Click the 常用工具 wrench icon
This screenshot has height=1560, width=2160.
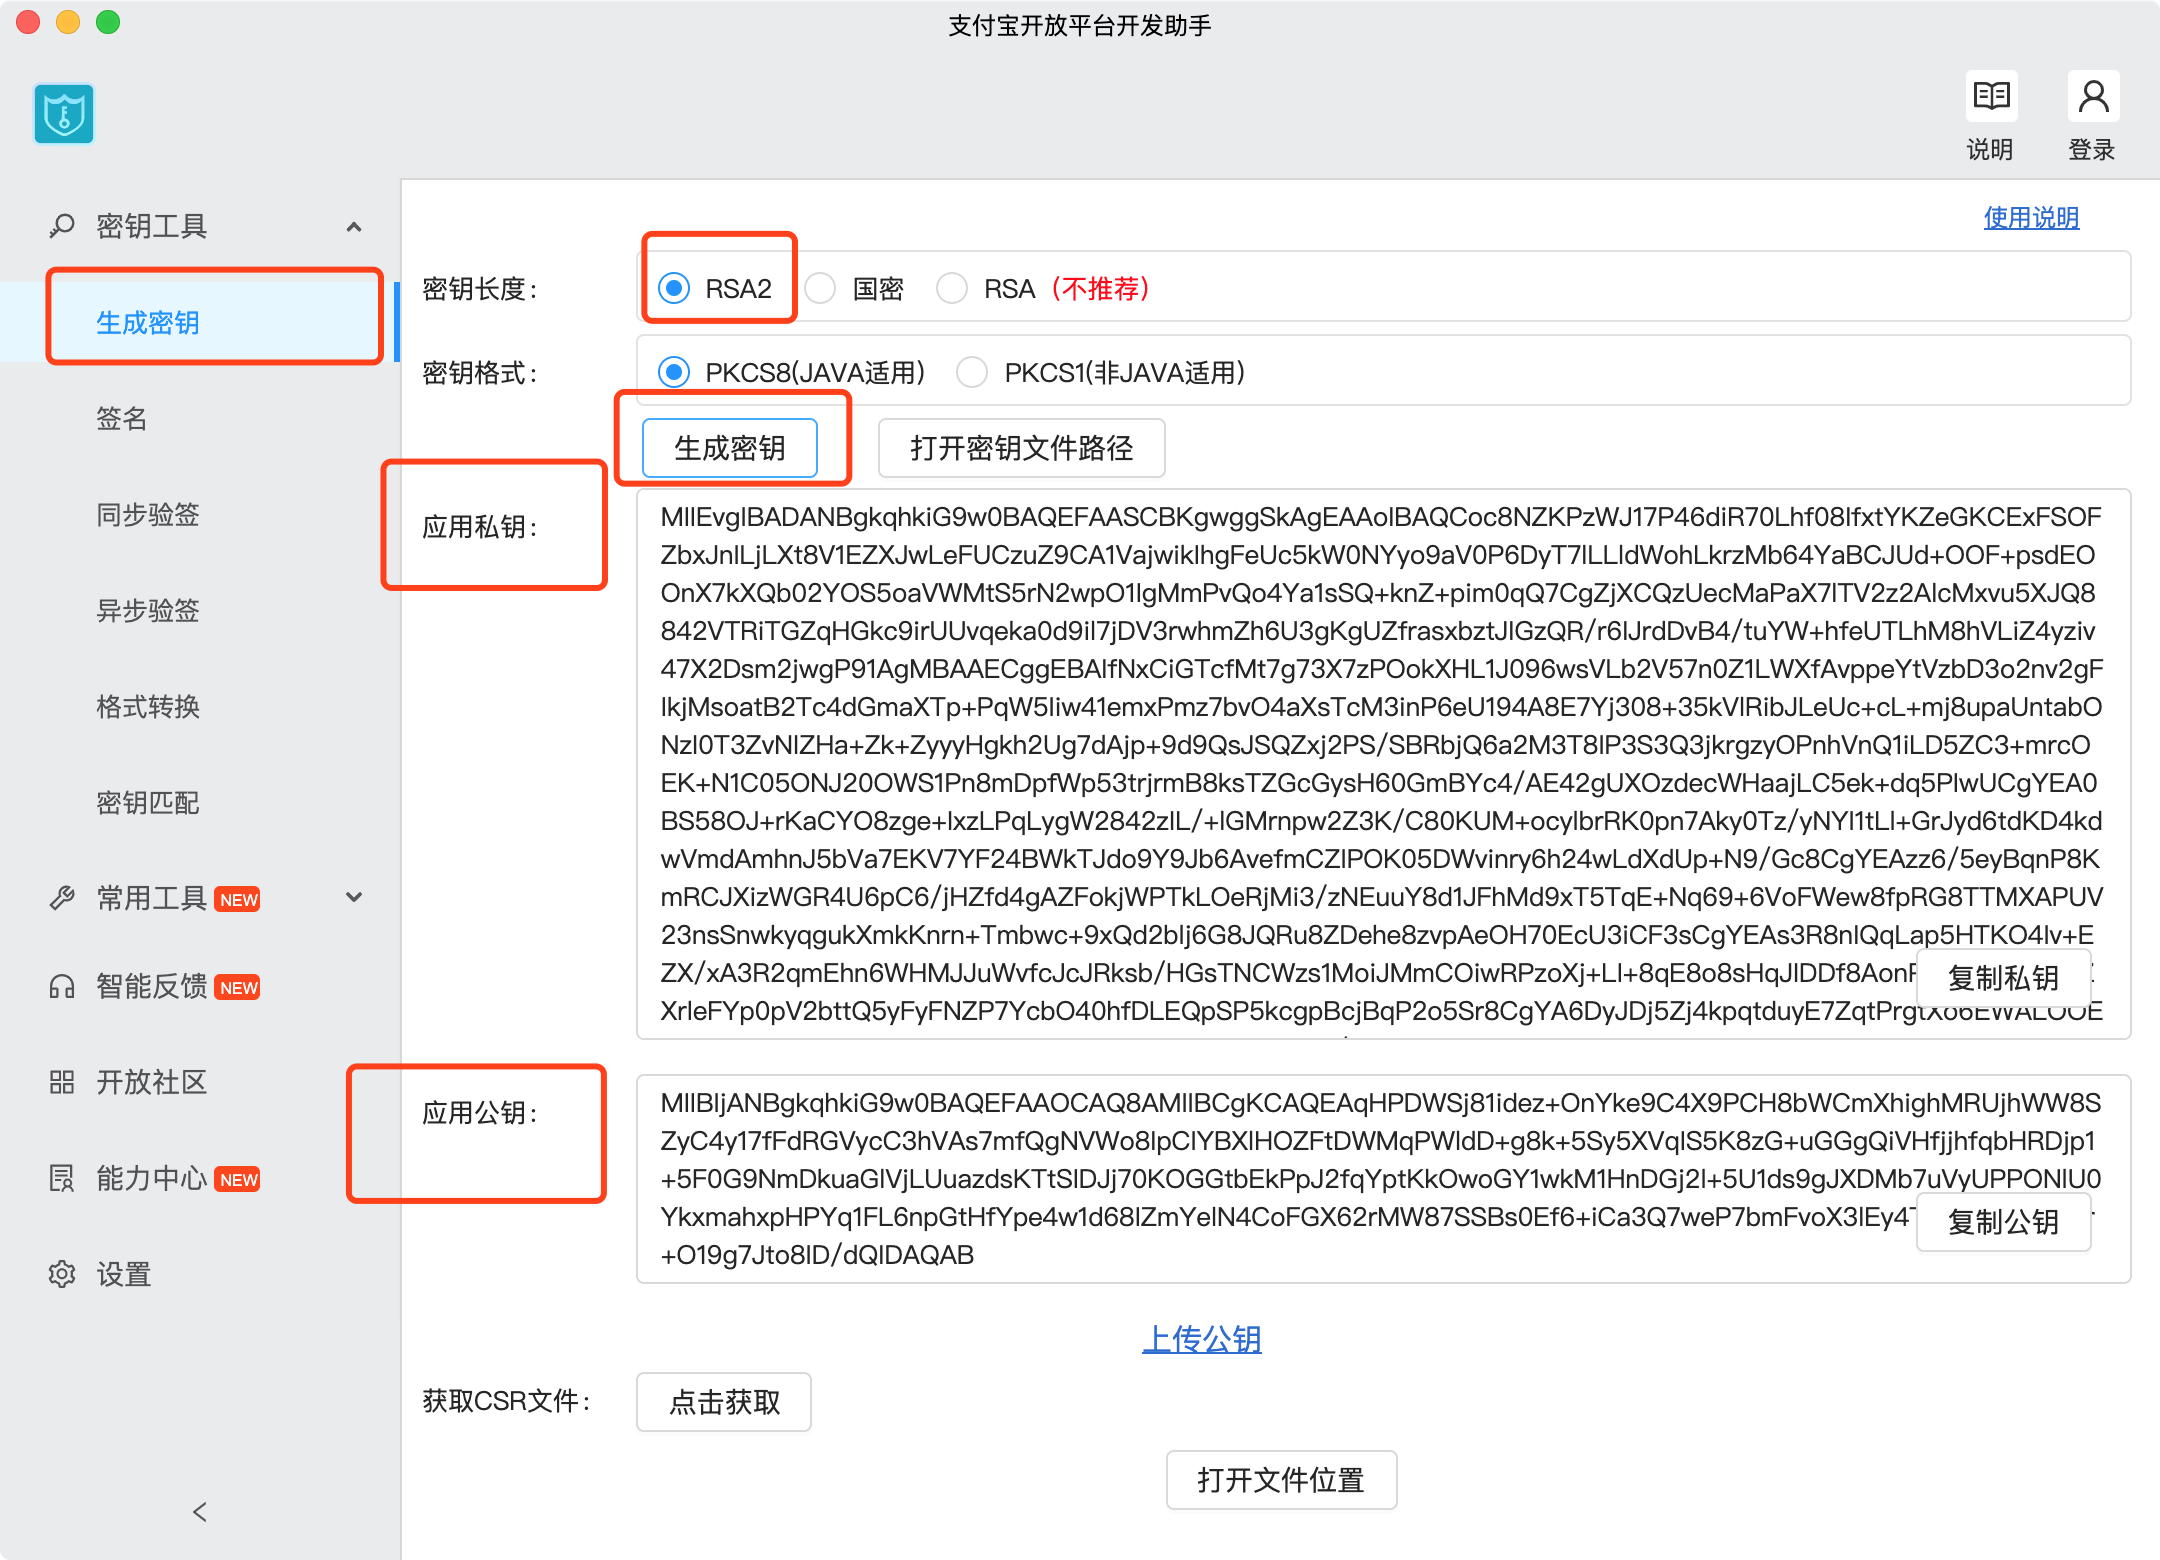(x=62, y=898)
